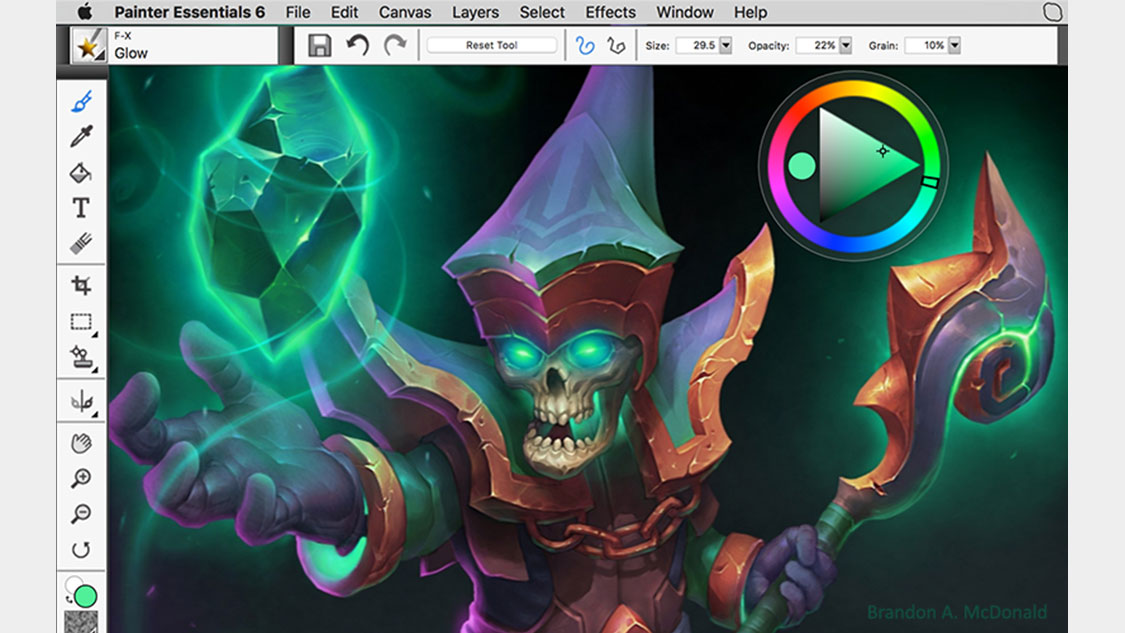The image size is (1125, 633).
Task: Click the Save disk icon
Action: [x=319, y=45]
